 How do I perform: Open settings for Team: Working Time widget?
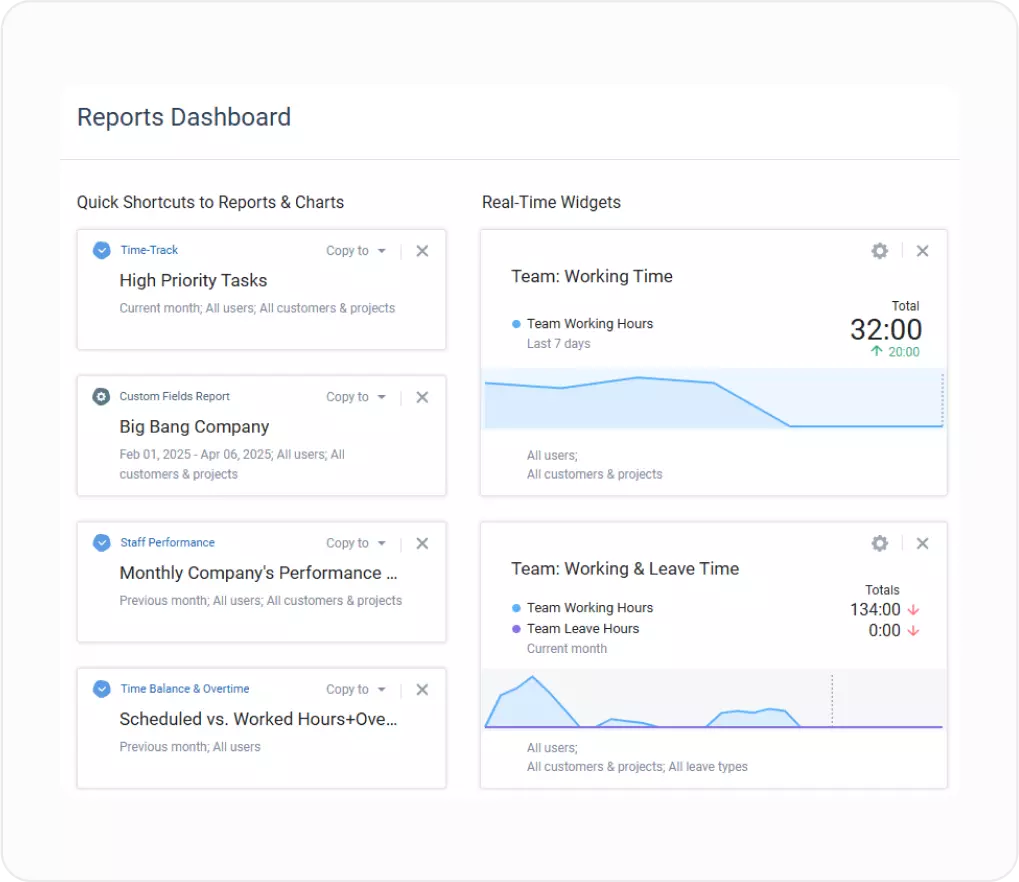879,251
